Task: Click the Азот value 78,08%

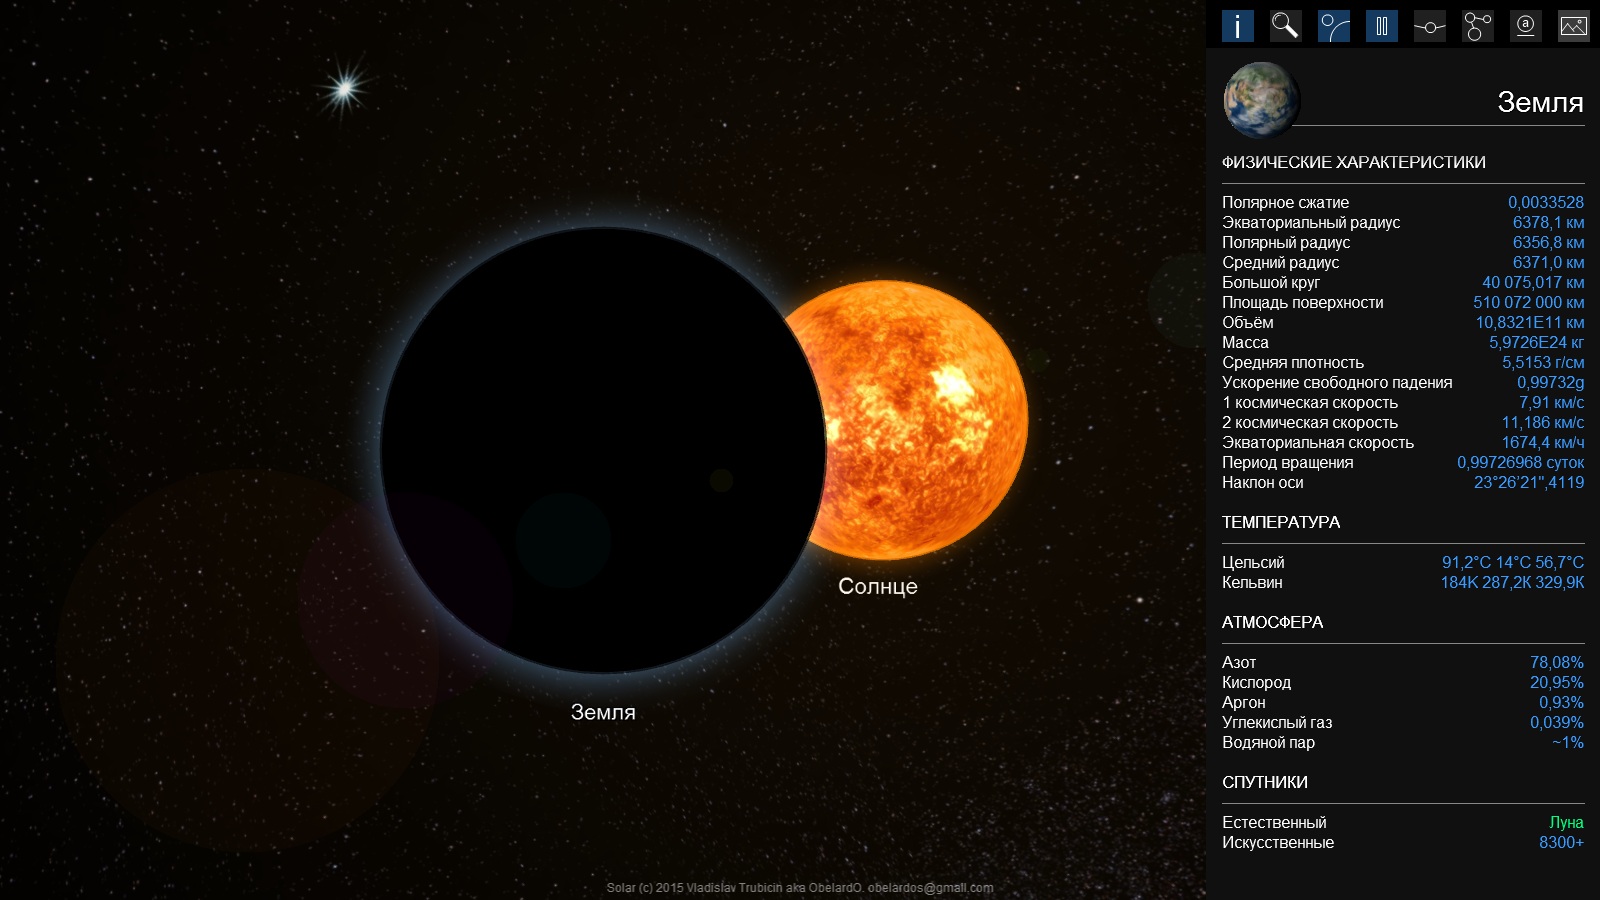Action: (1557, 662)
